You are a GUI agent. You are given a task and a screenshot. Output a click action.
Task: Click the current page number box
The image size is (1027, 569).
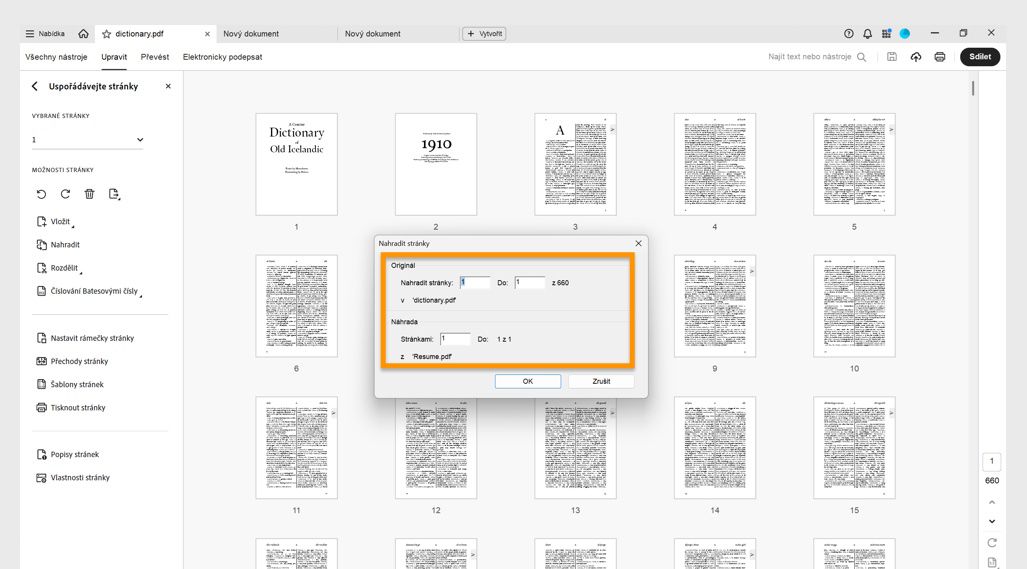992,462
